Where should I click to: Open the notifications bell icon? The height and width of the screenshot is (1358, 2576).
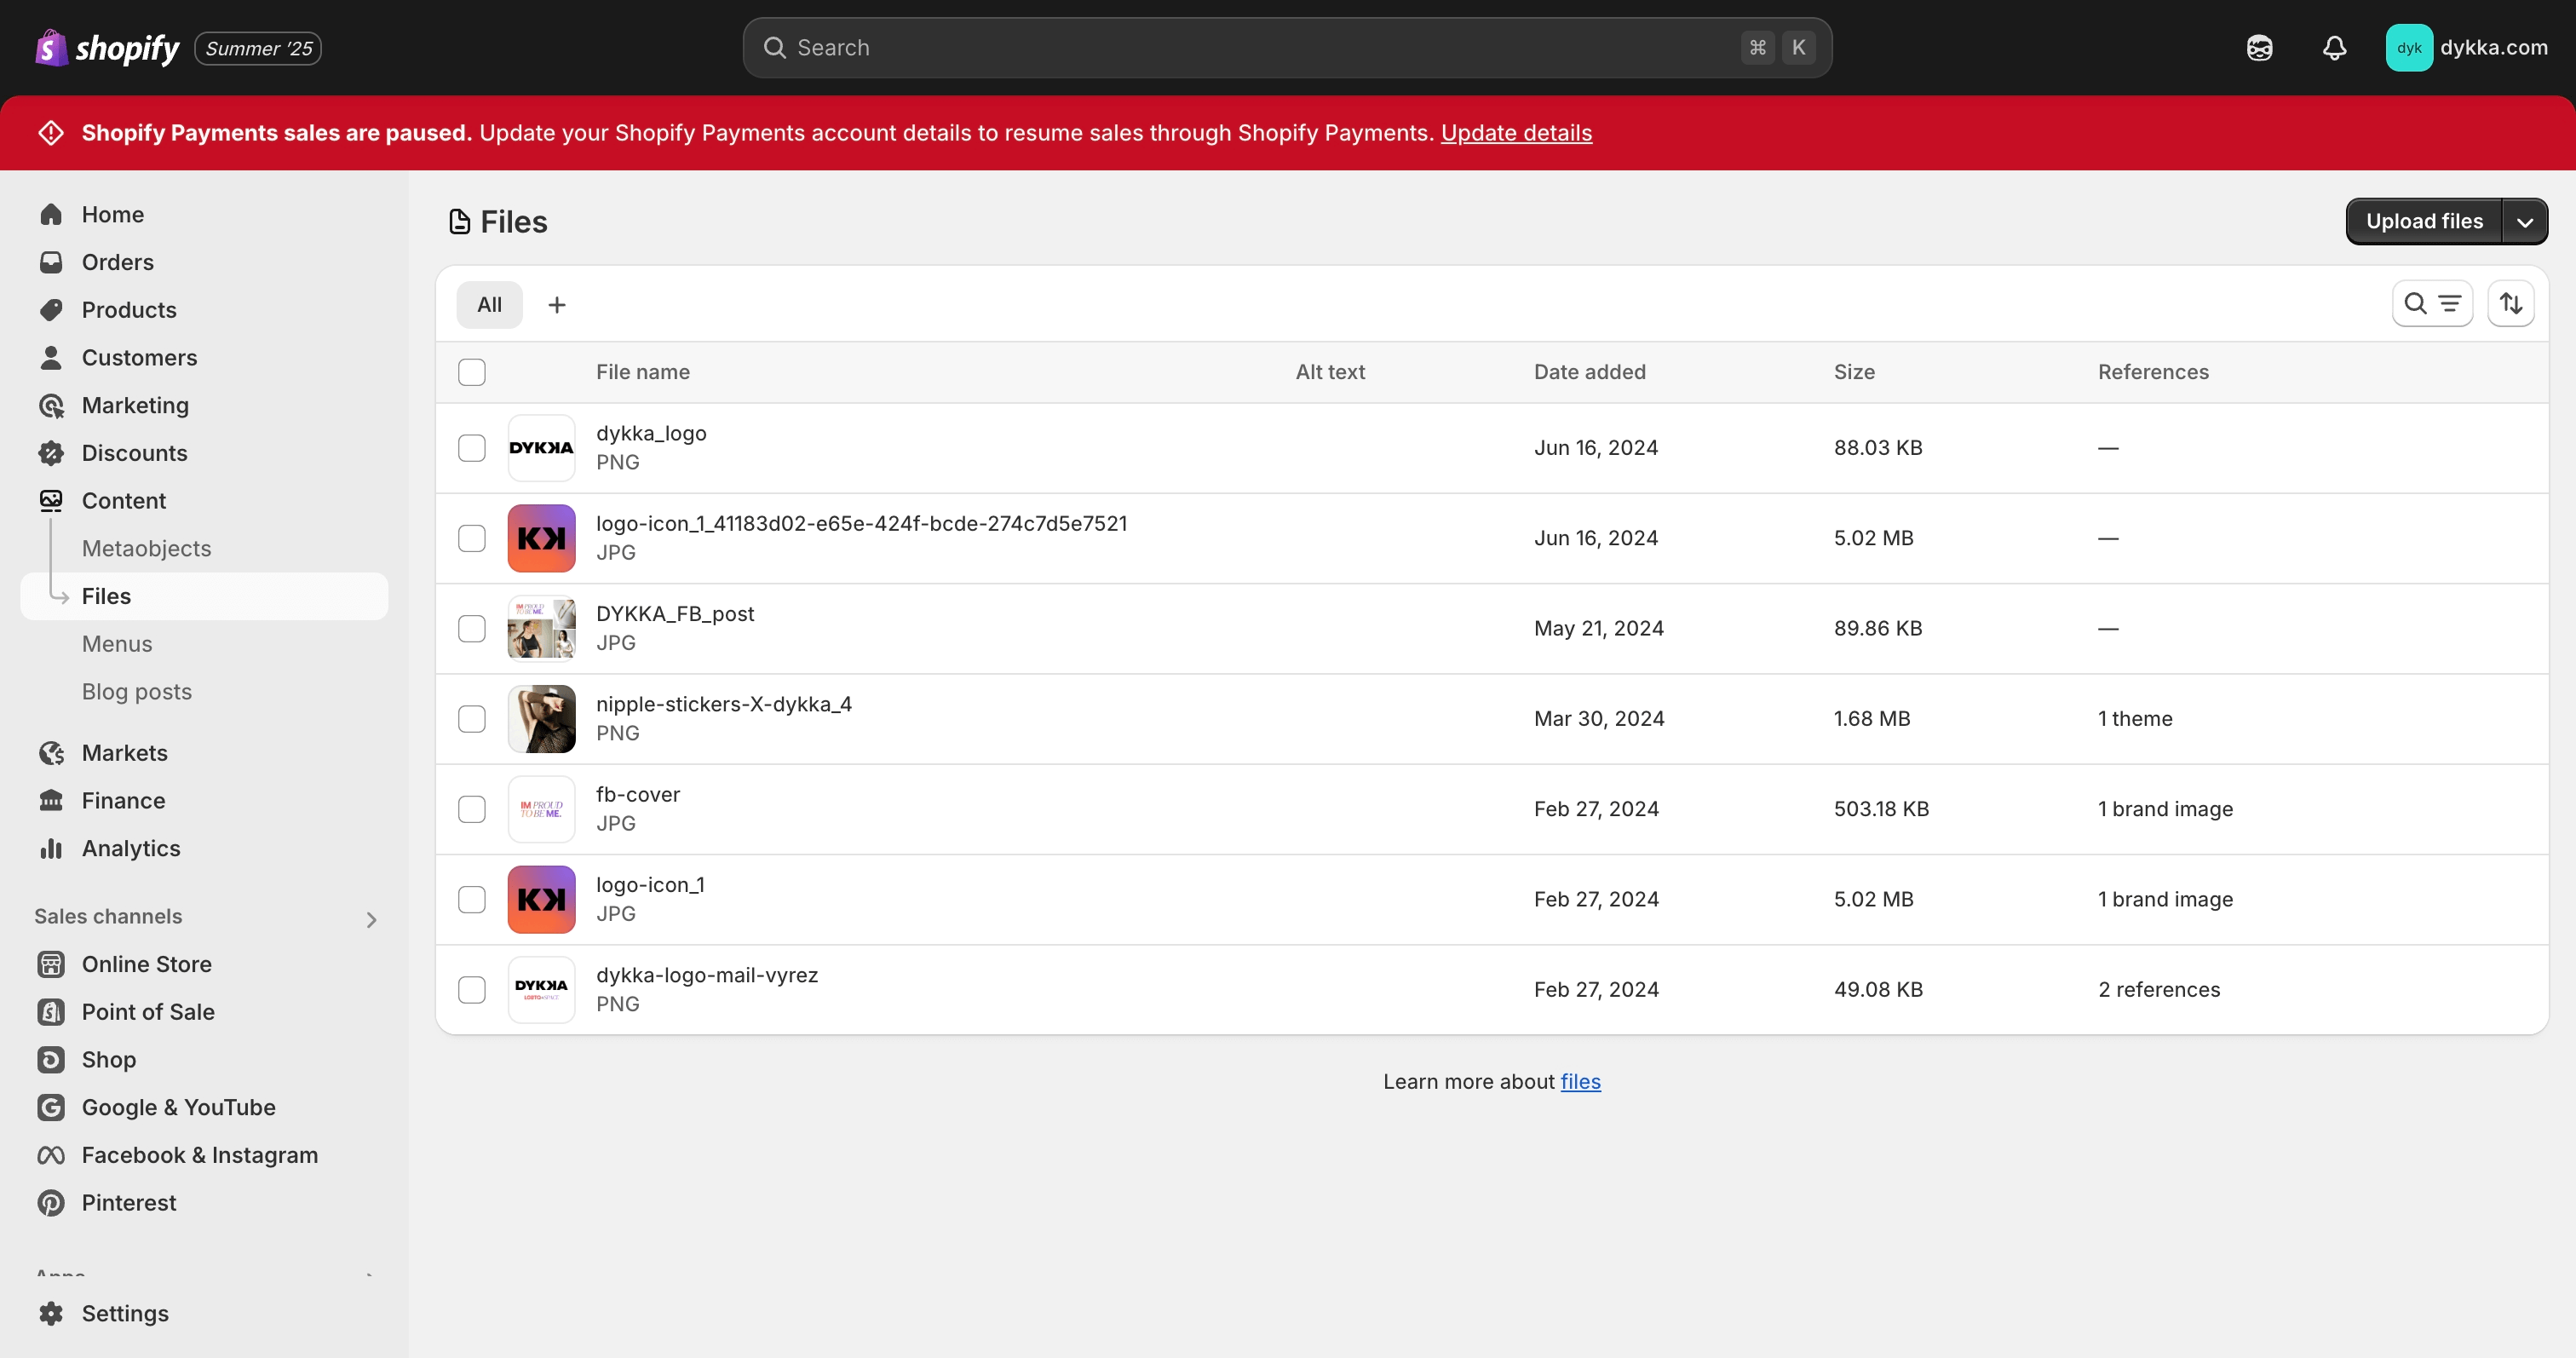point(2334,48)
